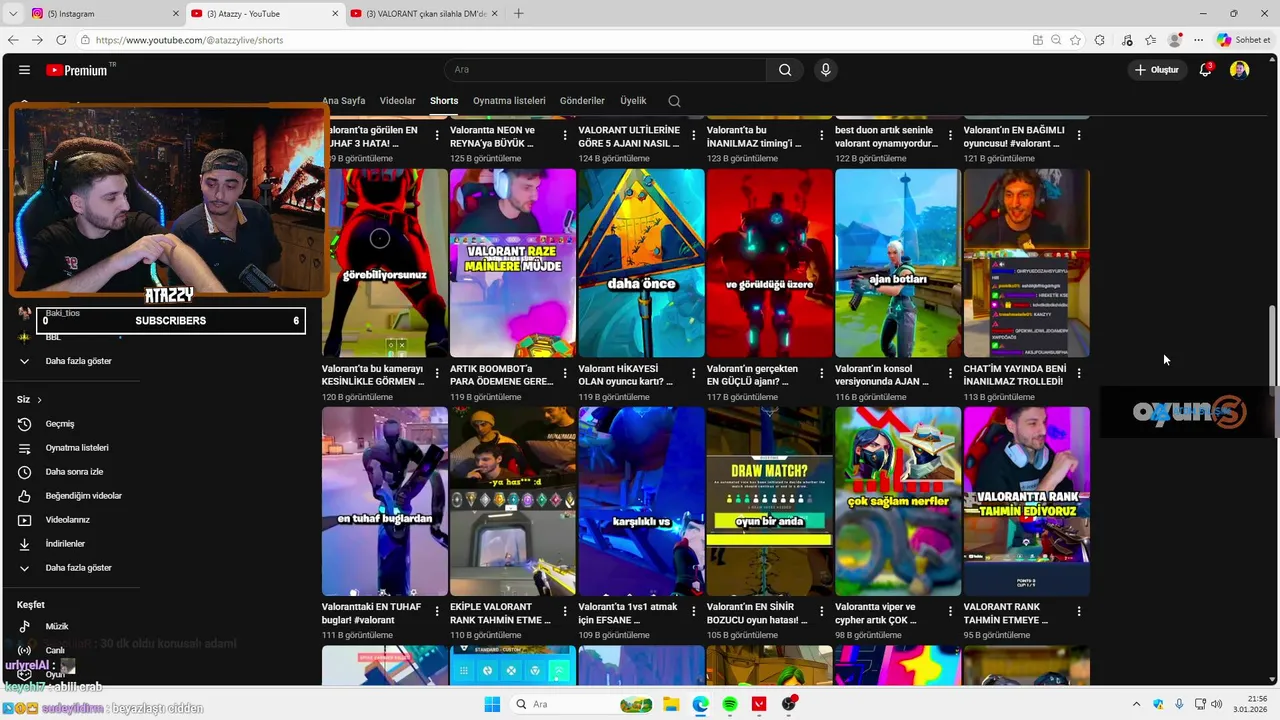Open the tab actions dropdown in Edge
Screen dimensions: 1280x720
click(x=13, y=14)
